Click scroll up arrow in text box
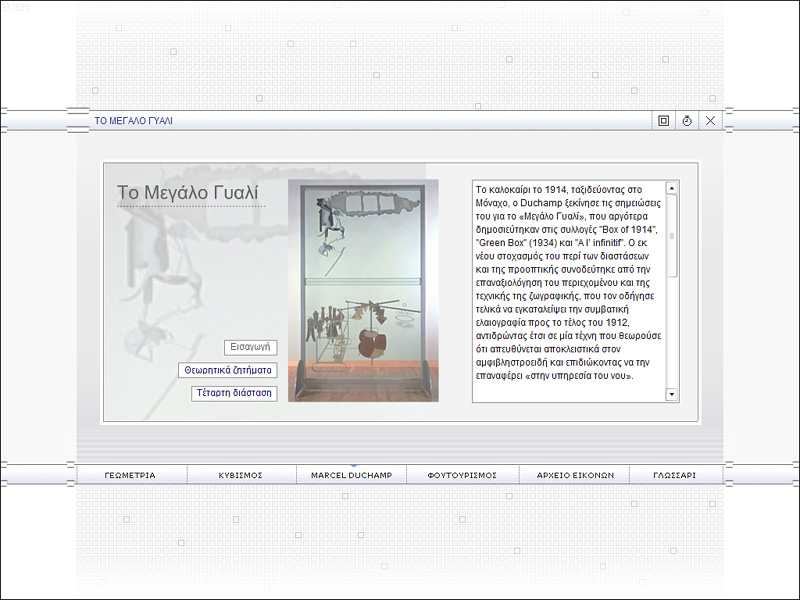The image size is (800, 600). click(672, 188)
